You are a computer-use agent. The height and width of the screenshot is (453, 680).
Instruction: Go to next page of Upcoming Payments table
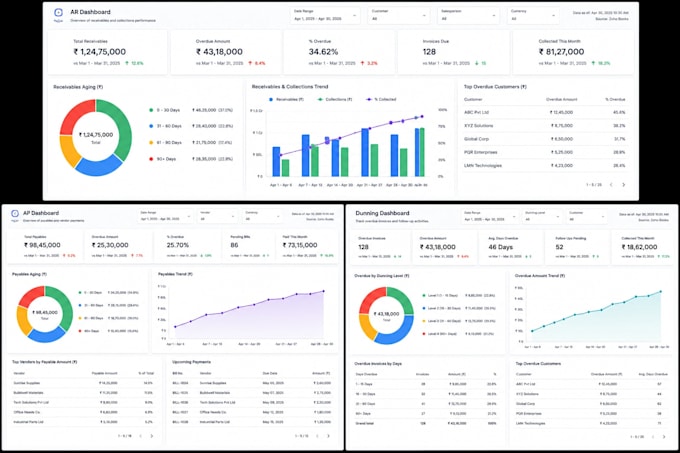point(328,436)
